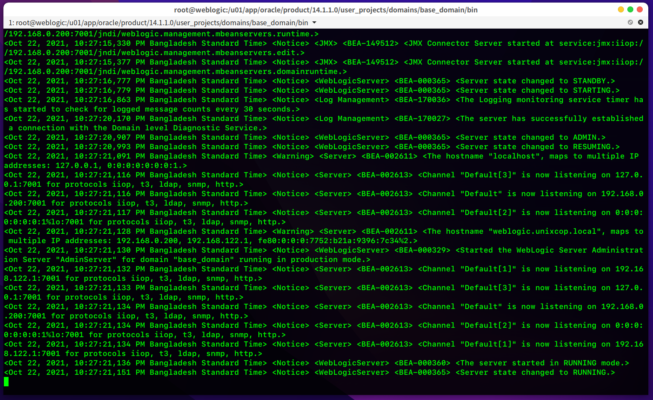653x400 pixels.
Task: Click the 'BEA-000360' message code
Action: pyautogui.click(x=422, y=363)
